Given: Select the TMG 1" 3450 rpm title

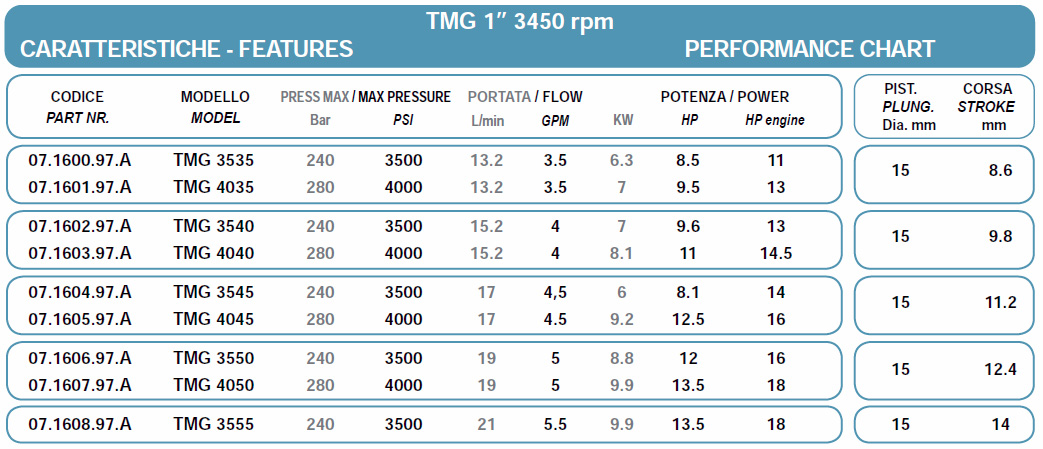Looking at the screenshot, I should [520, 22].
